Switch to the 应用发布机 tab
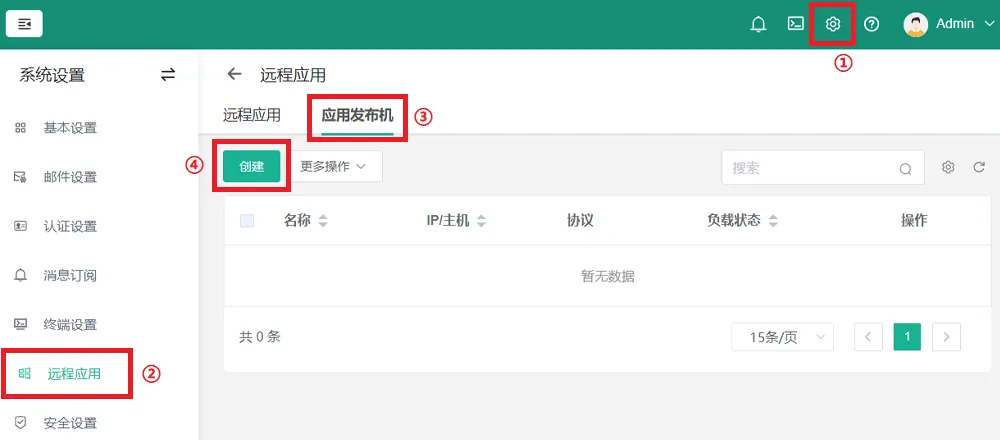 (x=357, y=115)
